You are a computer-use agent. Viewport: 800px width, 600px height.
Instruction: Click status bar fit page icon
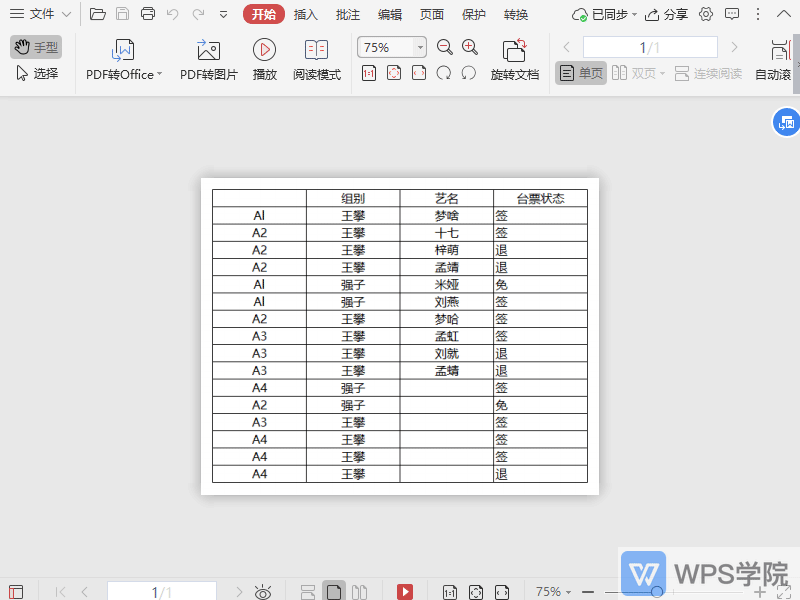pos(476,592)
